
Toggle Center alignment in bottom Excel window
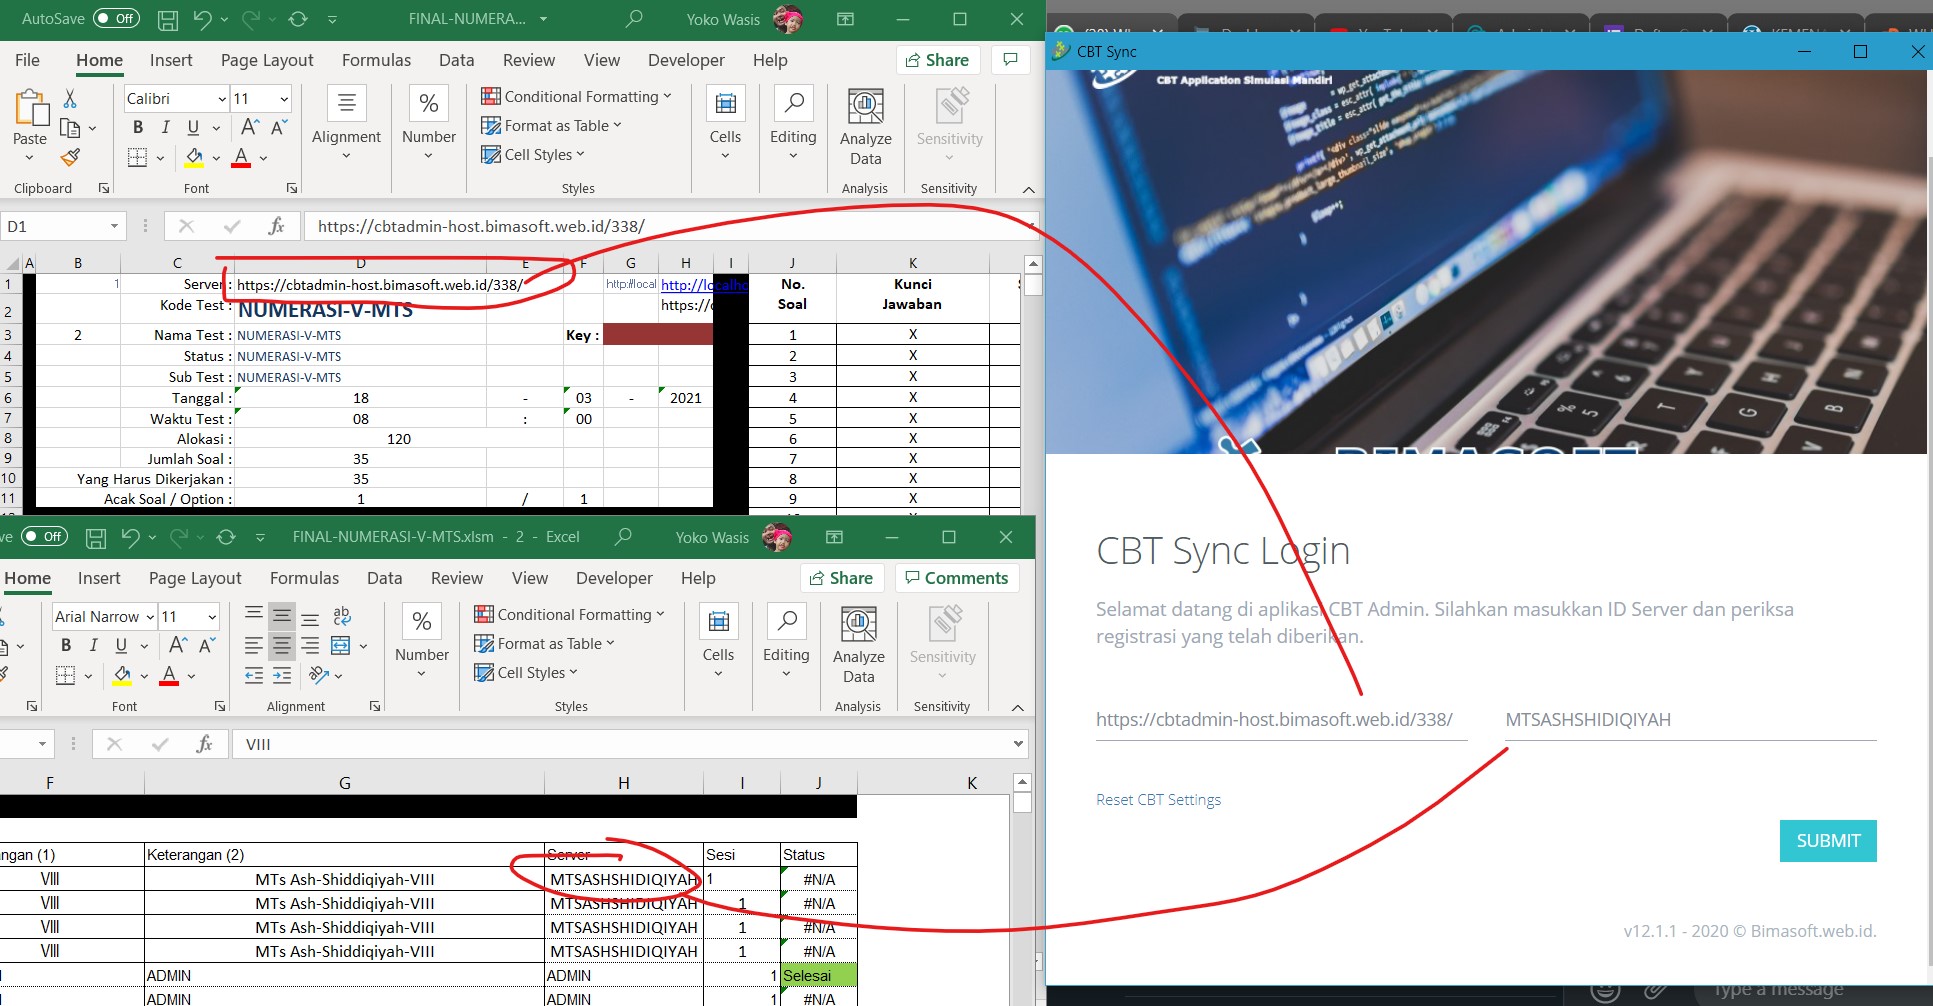(282, 646)
